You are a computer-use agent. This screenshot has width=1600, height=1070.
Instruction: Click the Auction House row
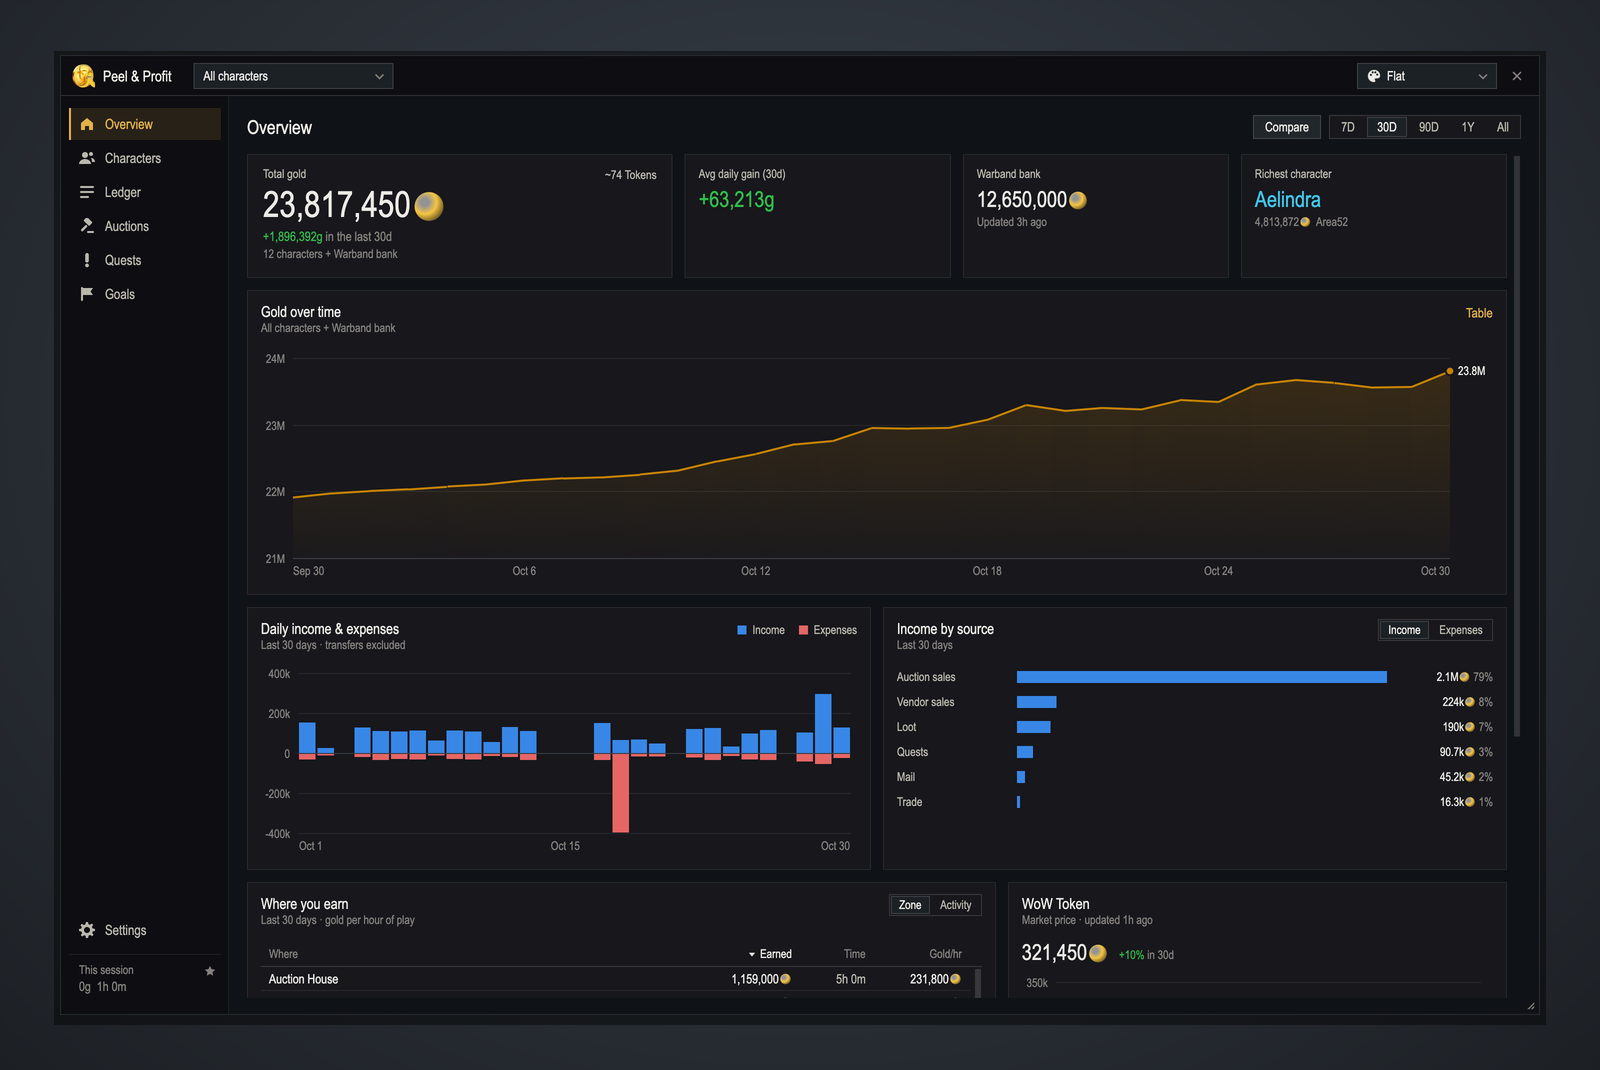615,979
